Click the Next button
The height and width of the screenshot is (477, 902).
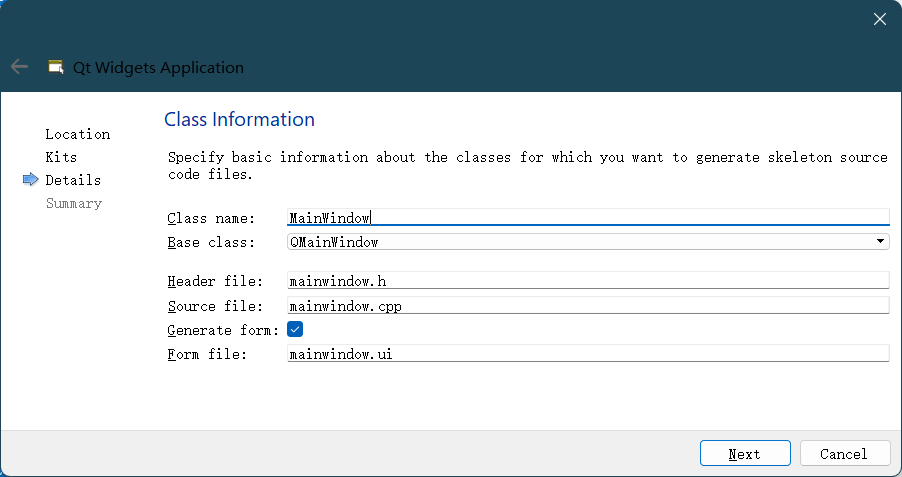click(745, 453)
